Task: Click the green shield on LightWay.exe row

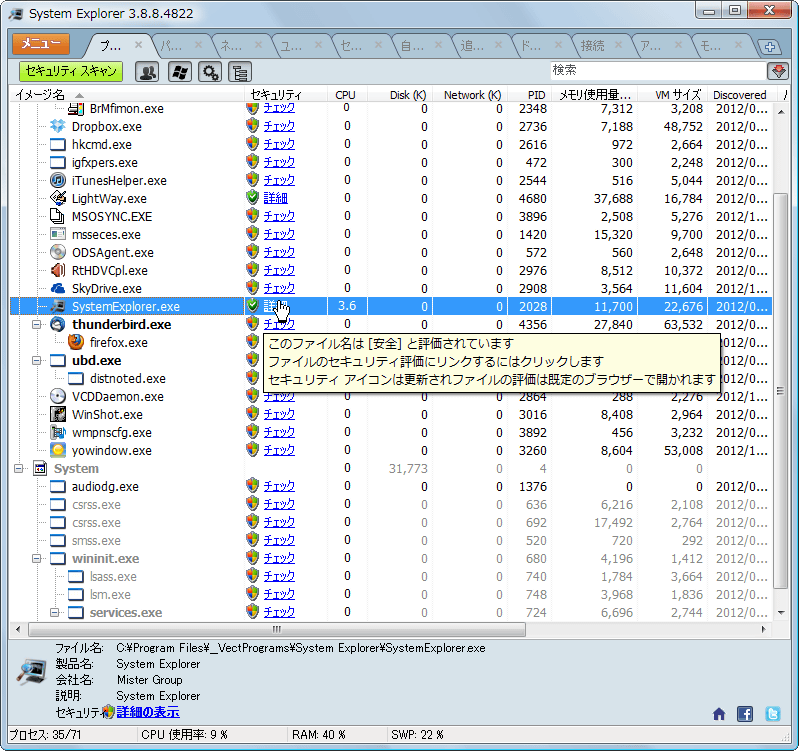Action: click(253, 198)
